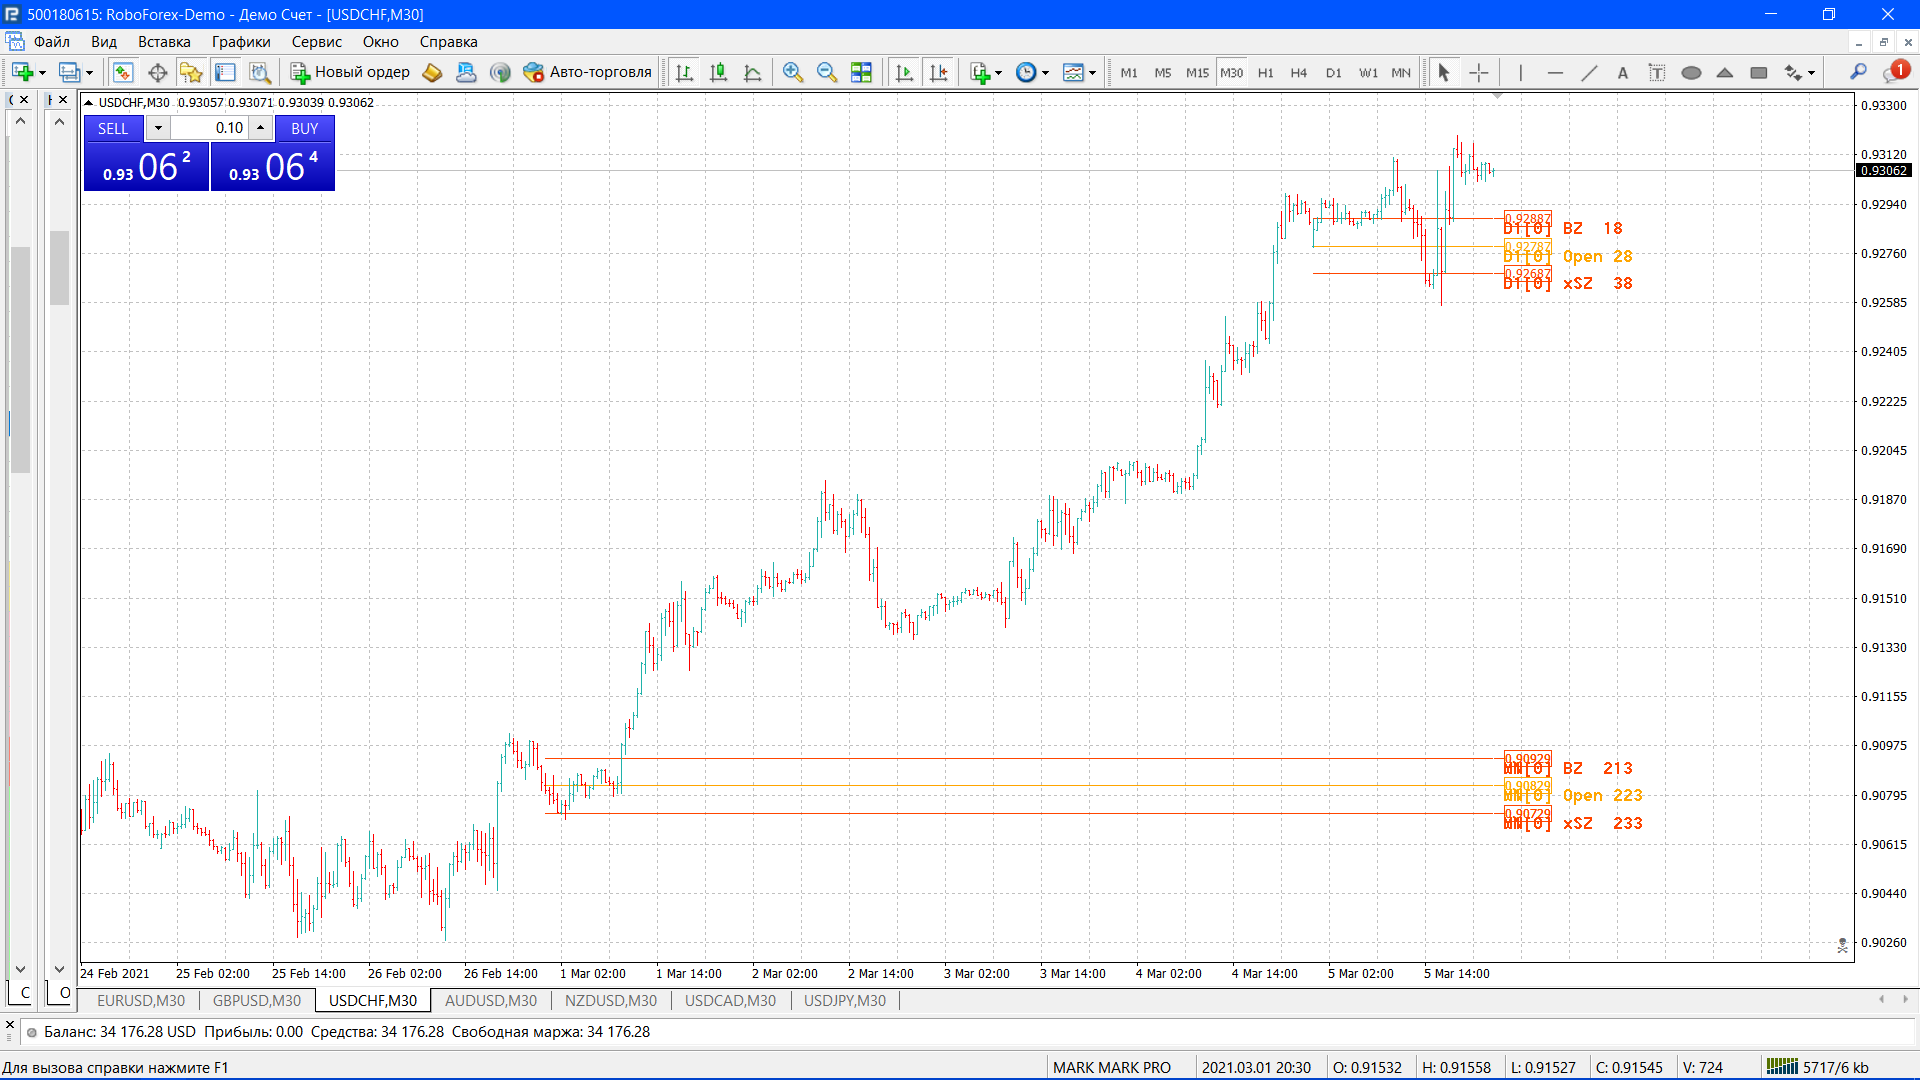Click the zoom in magnifier icon
Image resolution: width=1920 pixels, height=1080 pixels.
[792, 72]
